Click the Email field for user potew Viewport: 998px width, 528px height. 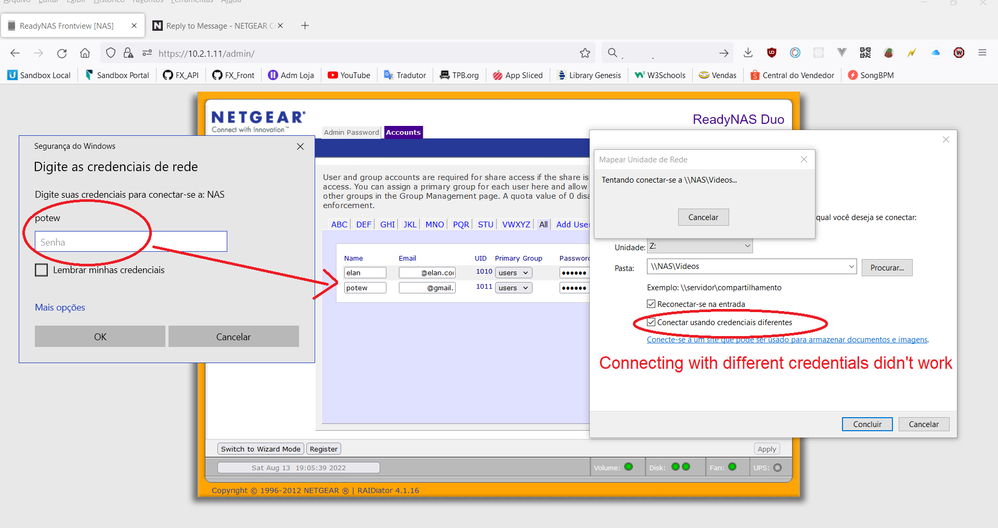(427, 288)
